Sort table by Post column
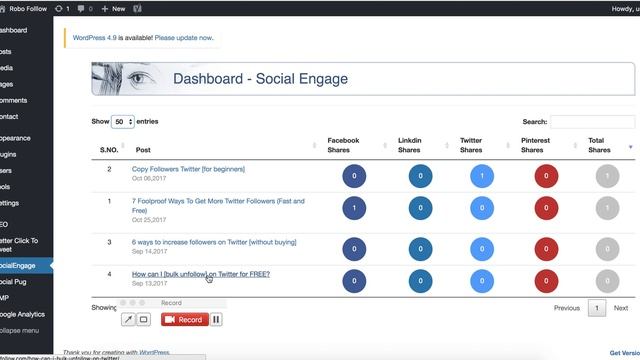Screen dimensions: 640x360 [143, 150]
